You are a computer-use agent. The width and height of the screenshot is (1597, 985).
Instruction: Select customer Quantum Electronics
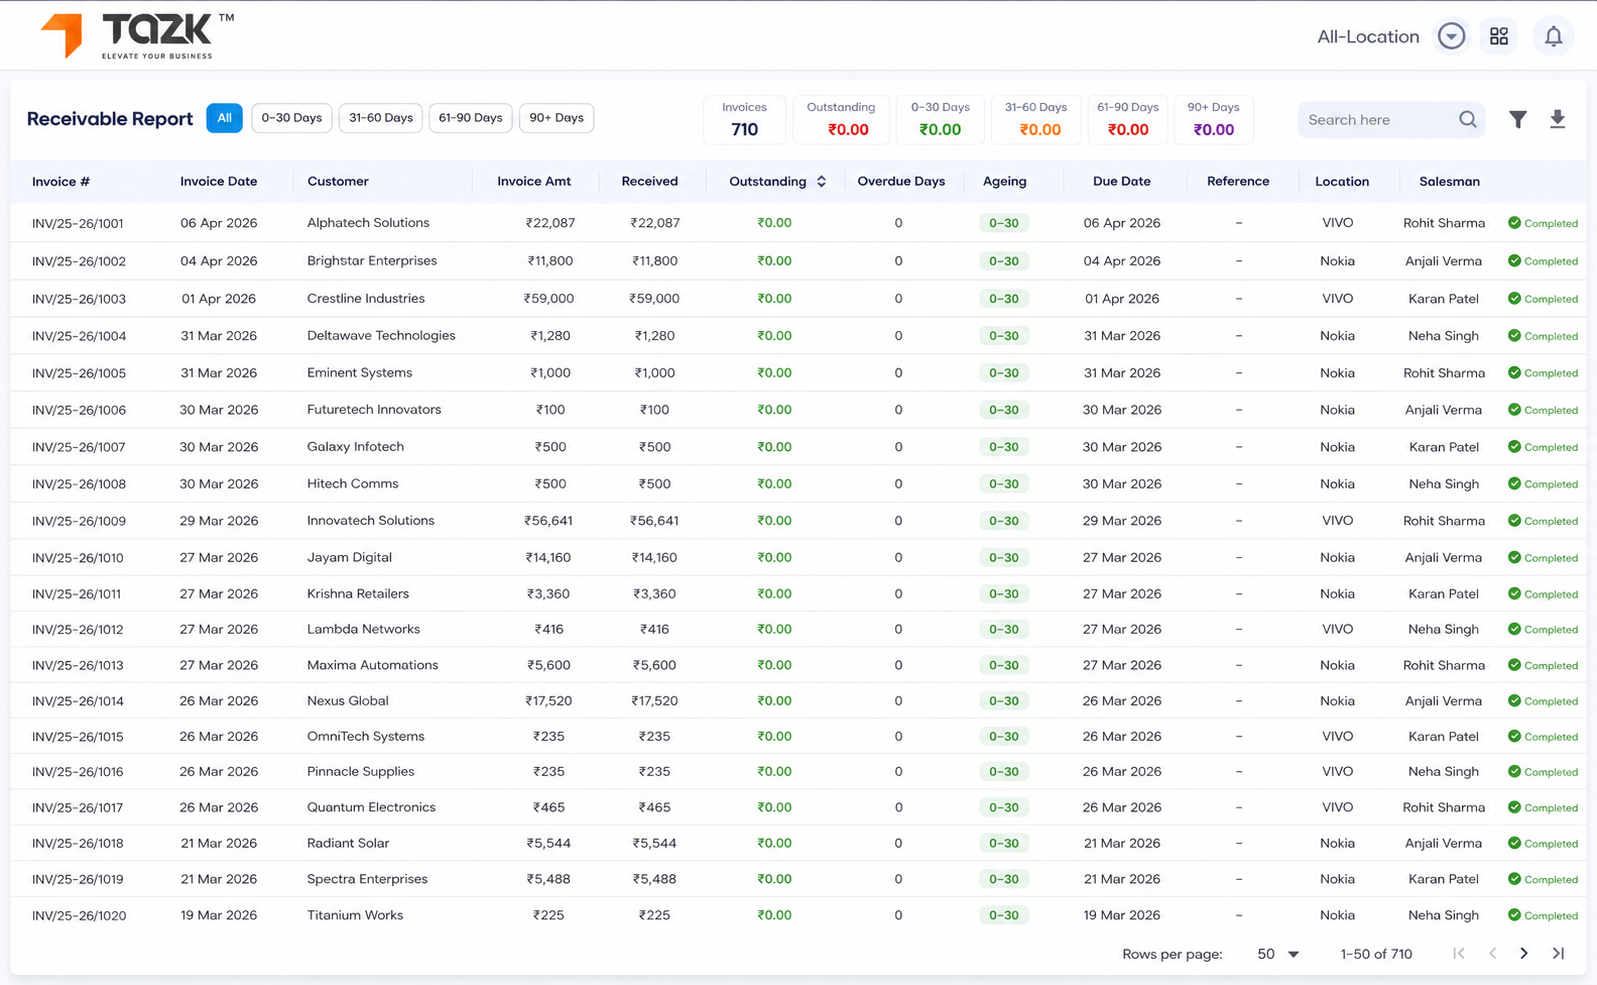tap(371, 807)
